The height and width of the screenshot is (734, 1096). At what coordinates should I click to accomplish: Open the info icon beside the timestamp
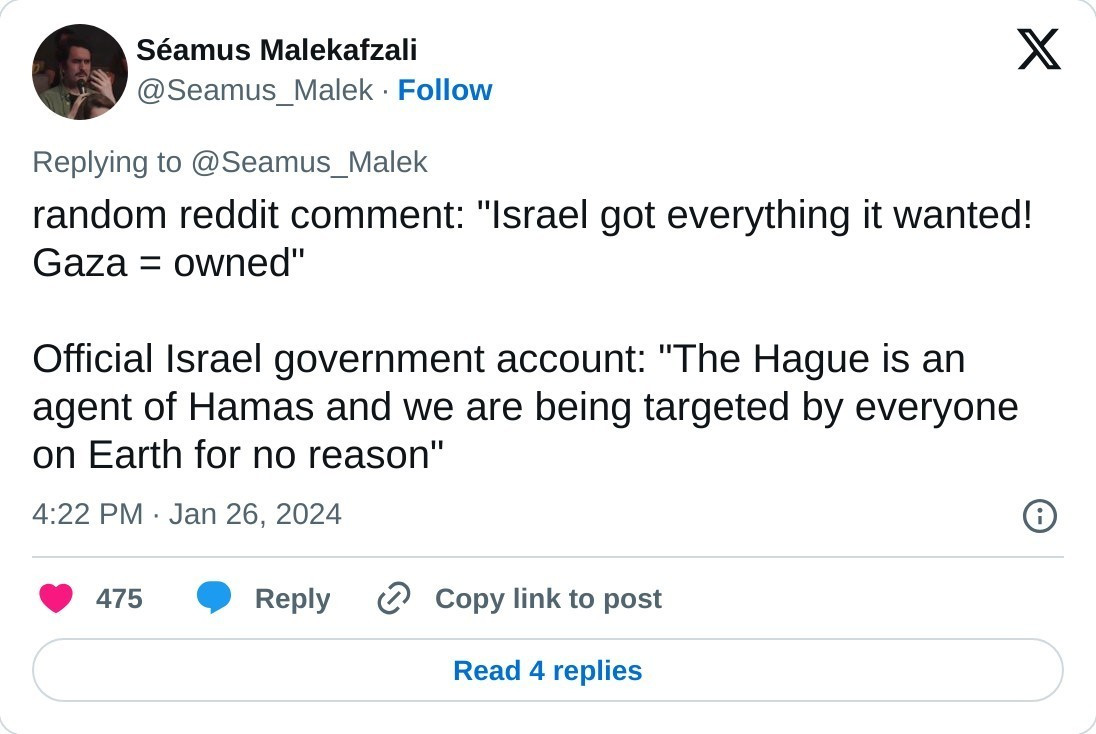click(1040, 516)
